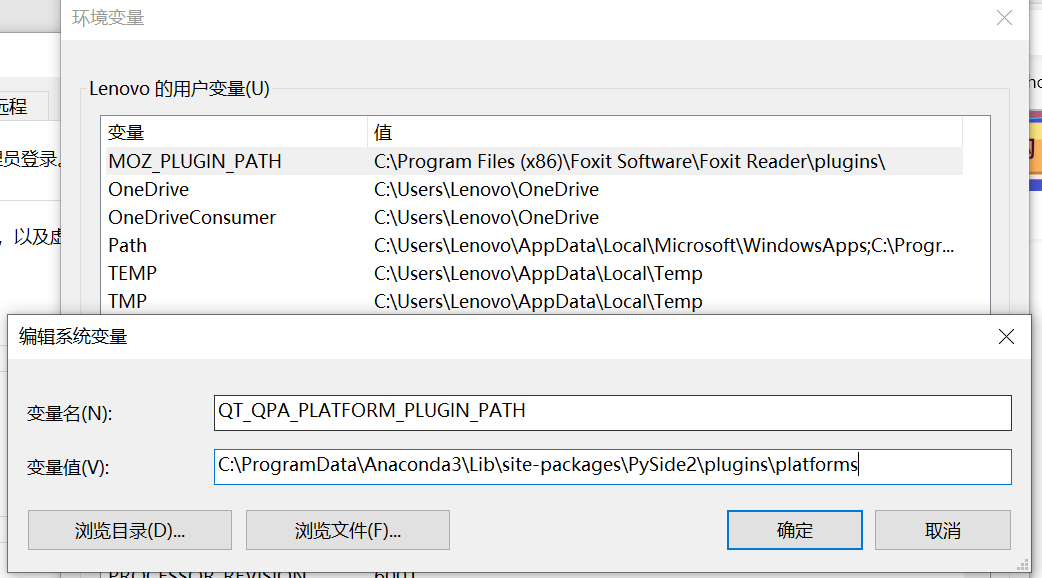Select the OneDrive user variable
Image resolution: width=1042 pixels, height=578 pixels.
[x=148, y=189]
